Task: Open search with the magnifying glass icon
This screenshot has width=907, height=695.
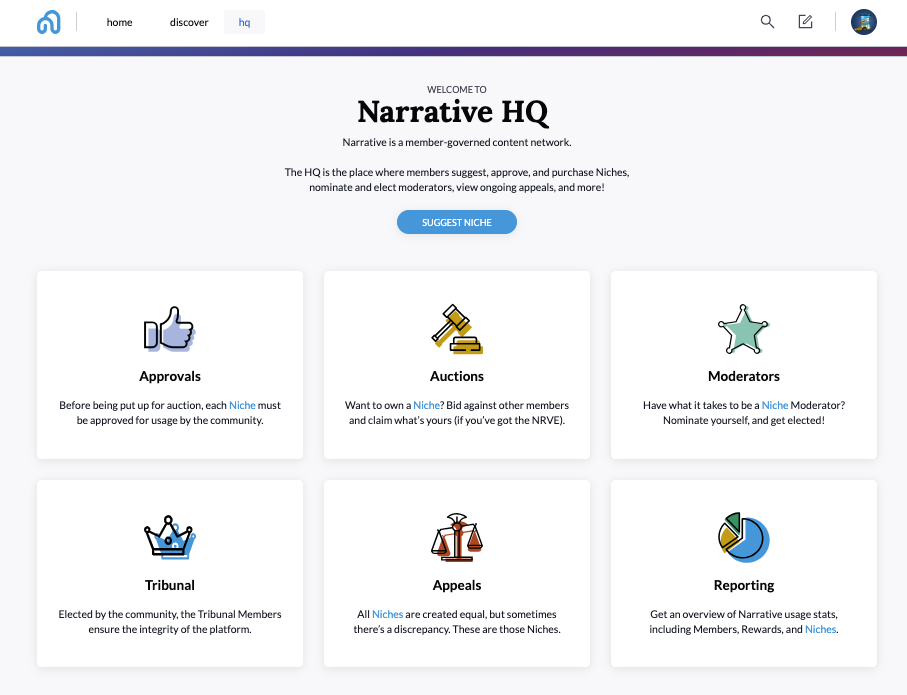Action: (x=767, y=21)
